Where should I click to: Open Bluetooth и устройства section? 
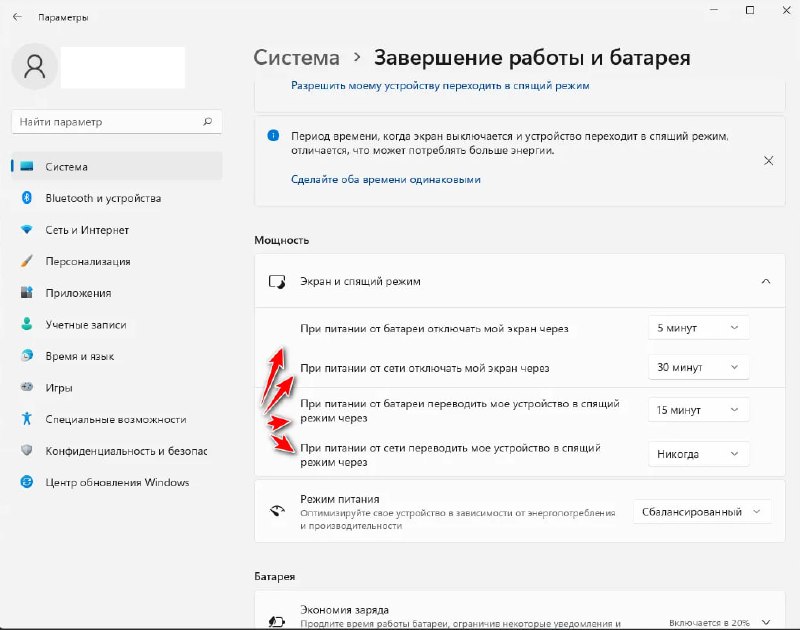(x=117, y=198)
